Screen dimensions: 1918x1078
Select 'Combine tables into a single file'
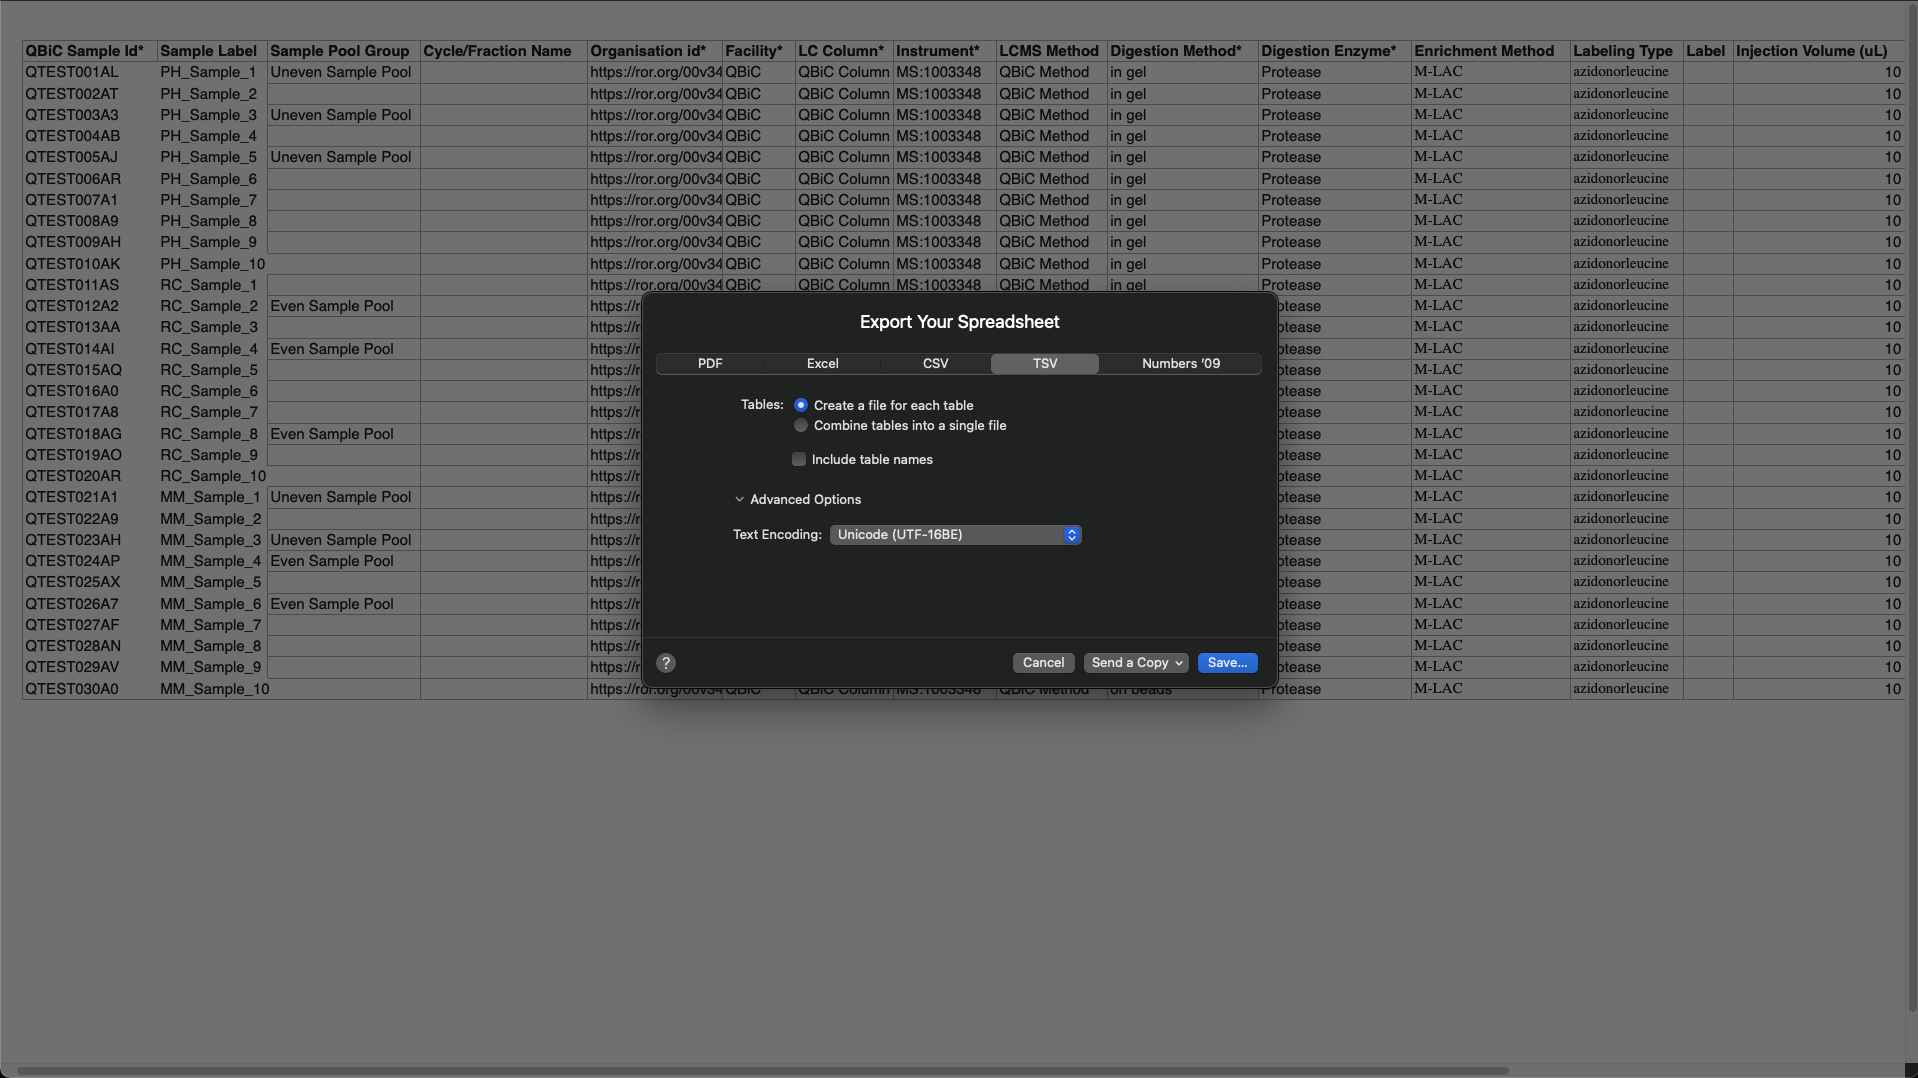coord(801,426)
